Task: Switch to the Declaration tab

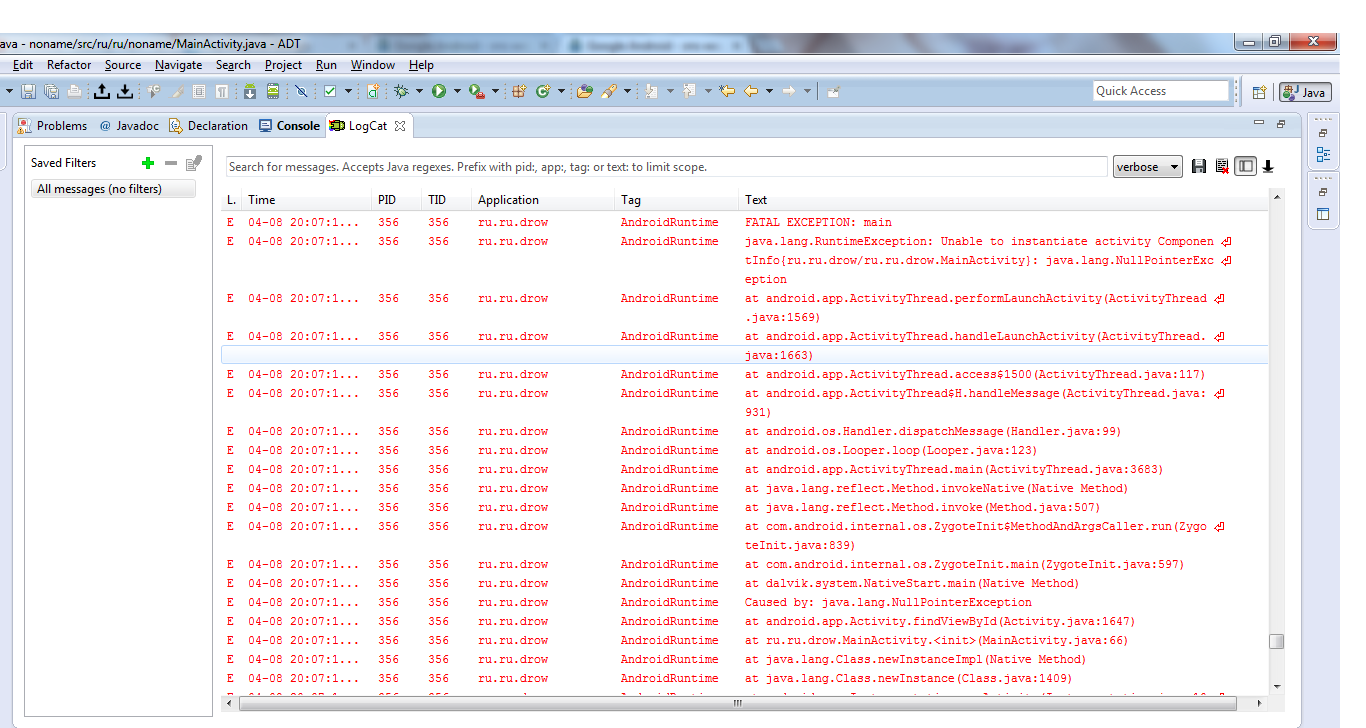Action: (x=208, y=126)
